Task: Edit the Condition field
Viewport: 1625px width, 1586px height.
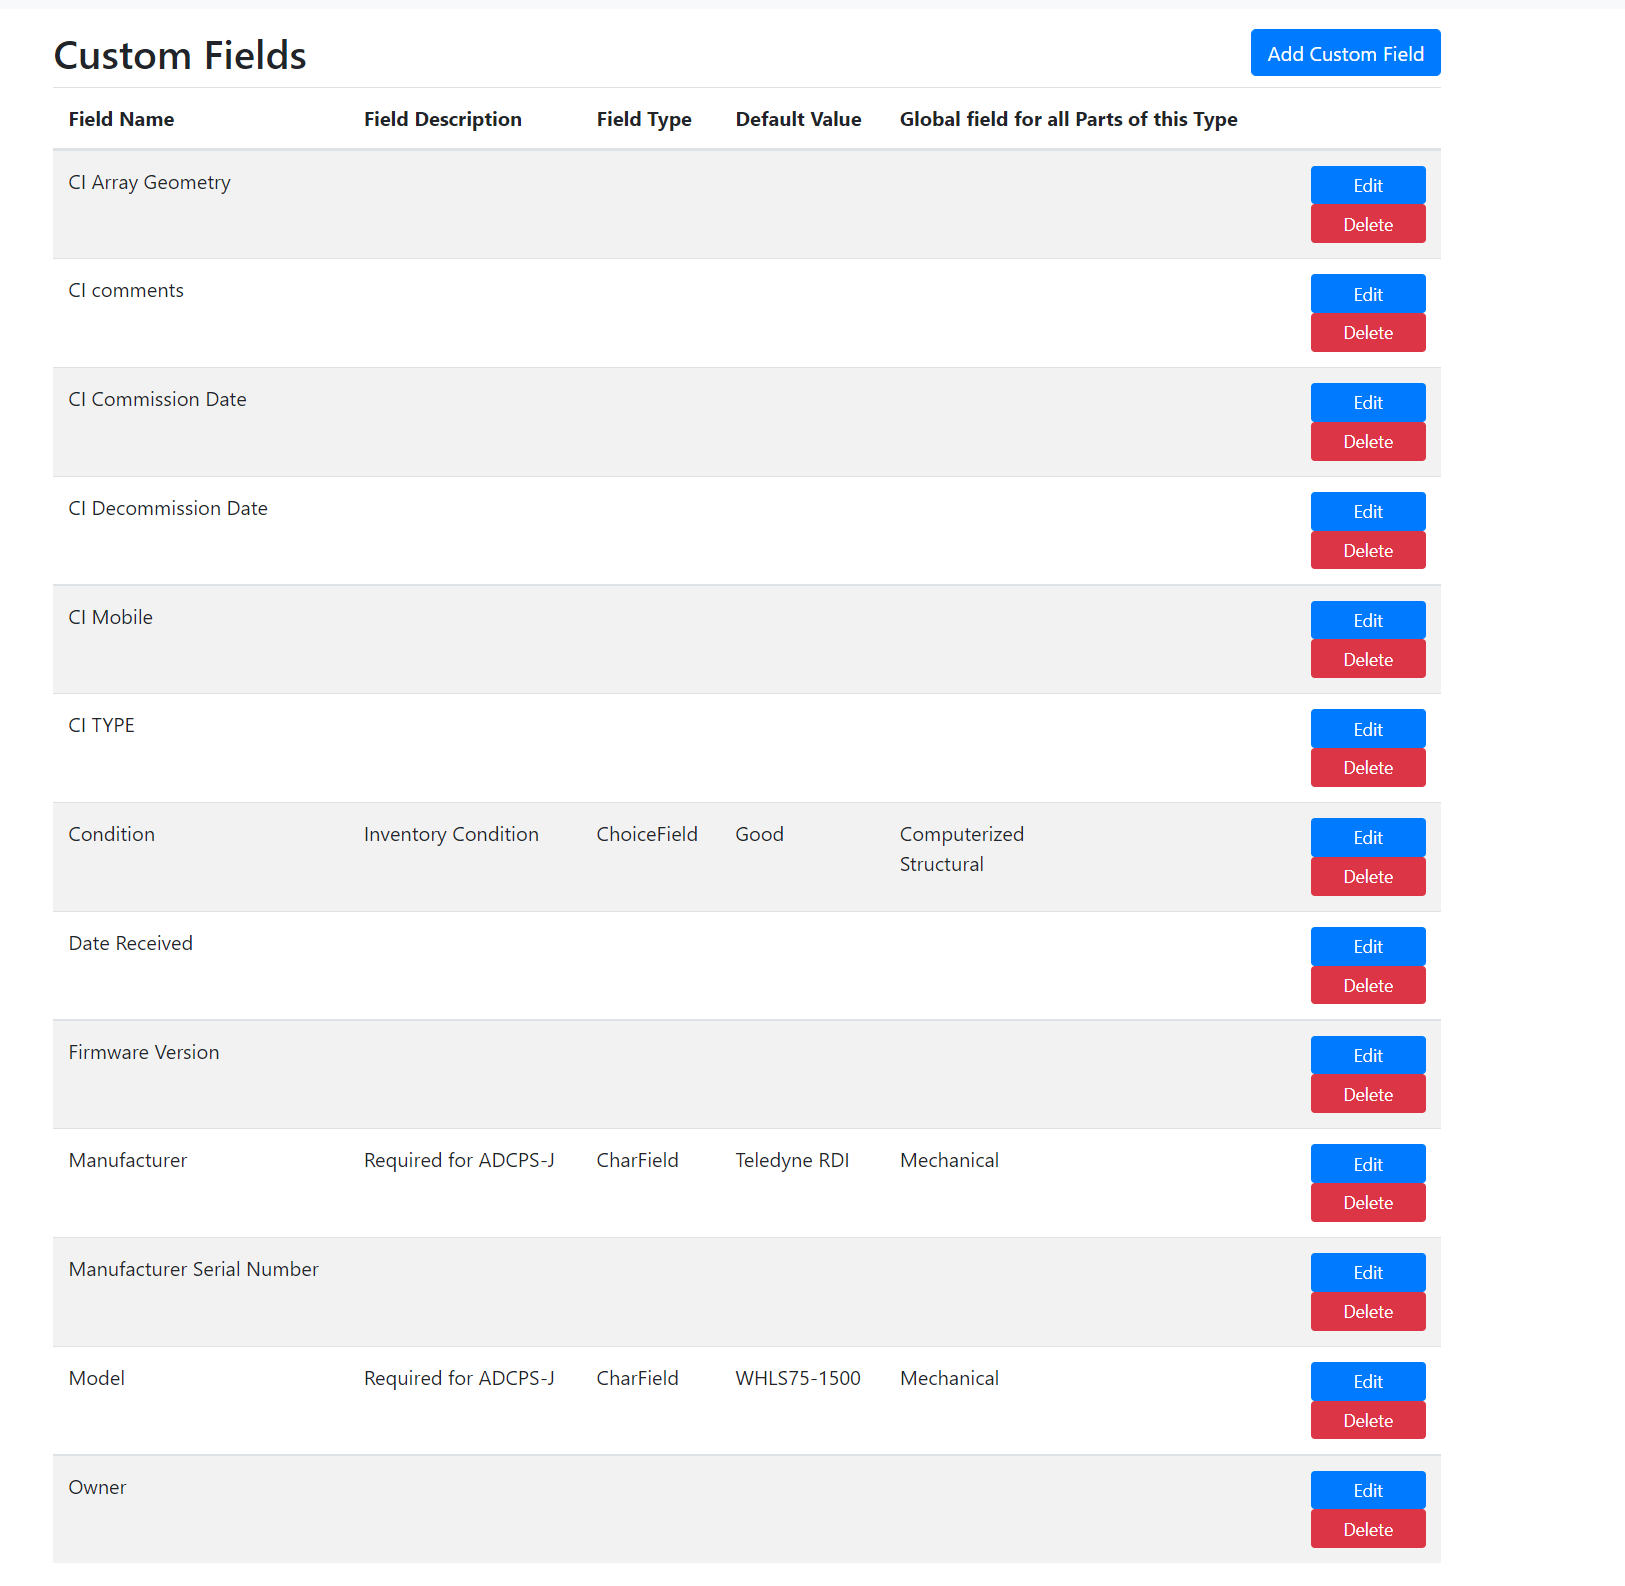Action: [1367, 837]
